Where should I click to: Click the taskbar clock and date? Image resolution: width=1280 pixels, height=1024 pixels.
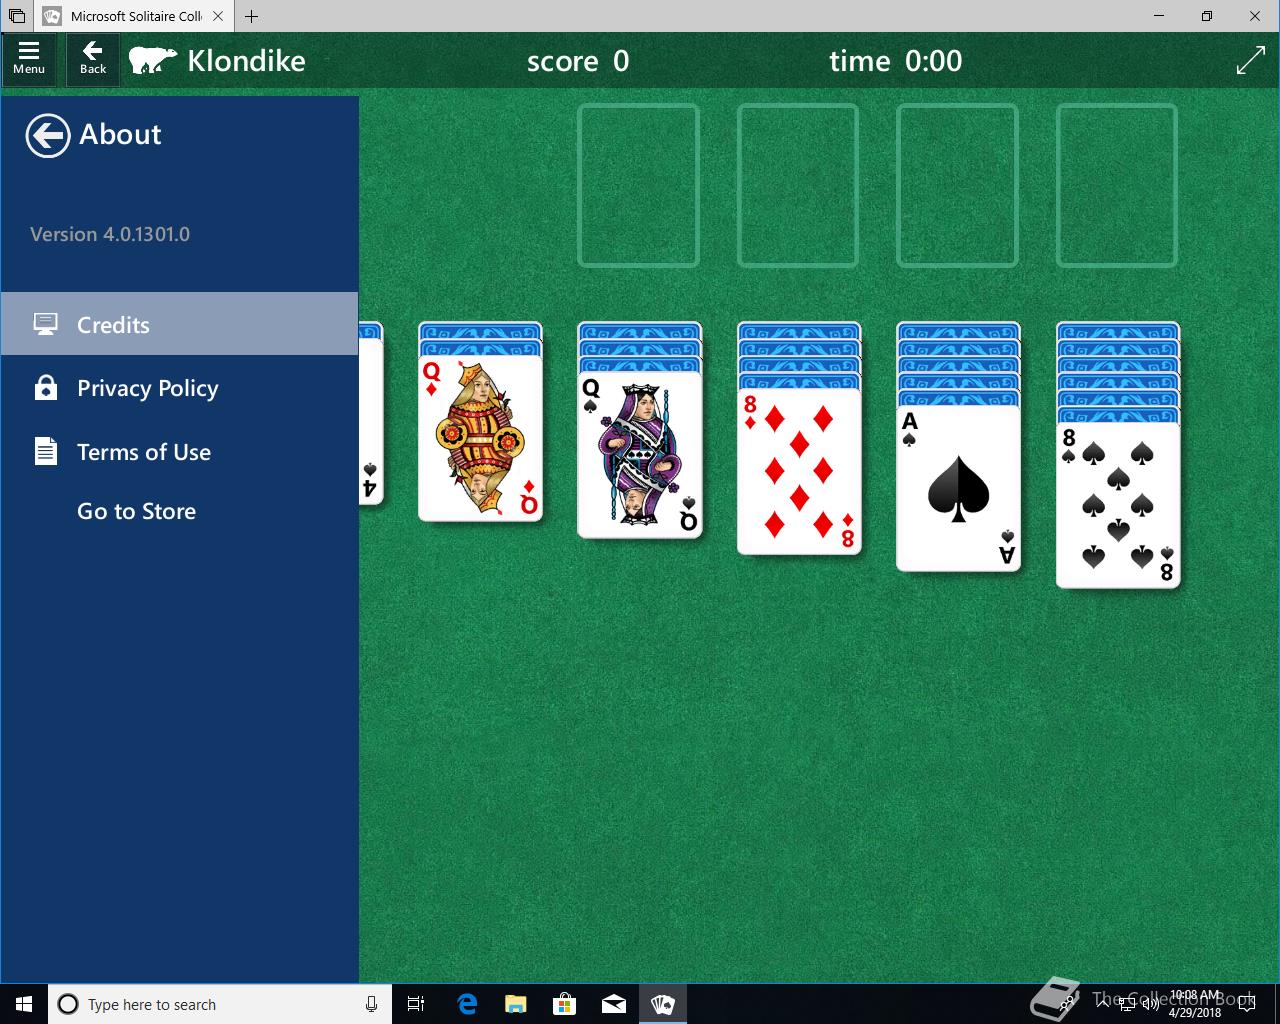click(x=1195, y=1004)
